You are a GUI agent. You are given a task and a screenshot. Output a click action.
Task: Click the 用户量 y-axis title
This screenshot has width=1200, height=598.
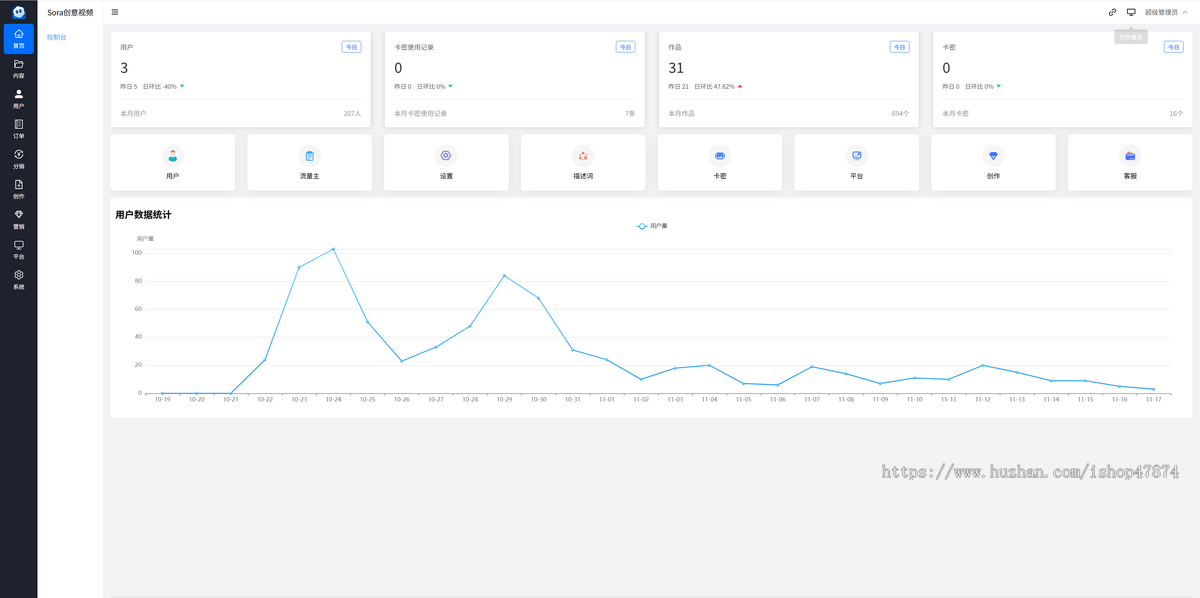pyautogui.click(x=146, y=239)
